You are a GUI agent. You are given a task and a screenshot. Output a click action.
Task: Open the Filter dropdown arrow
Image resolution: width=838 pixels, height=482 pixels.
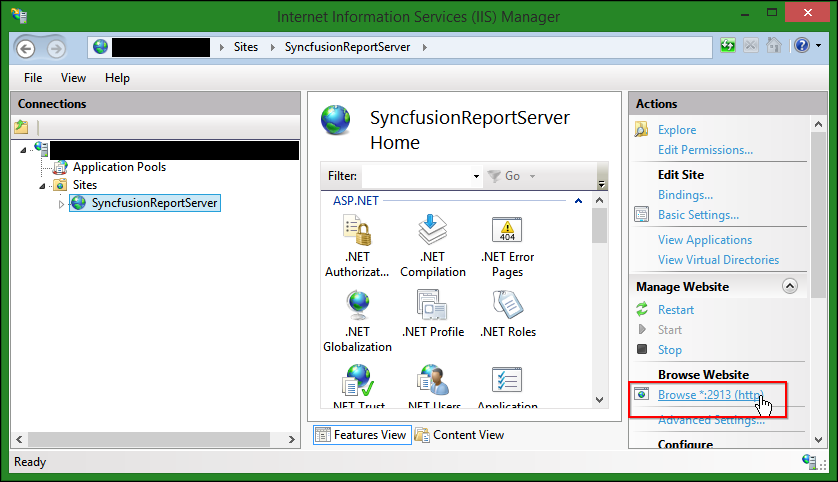point(476,176)
